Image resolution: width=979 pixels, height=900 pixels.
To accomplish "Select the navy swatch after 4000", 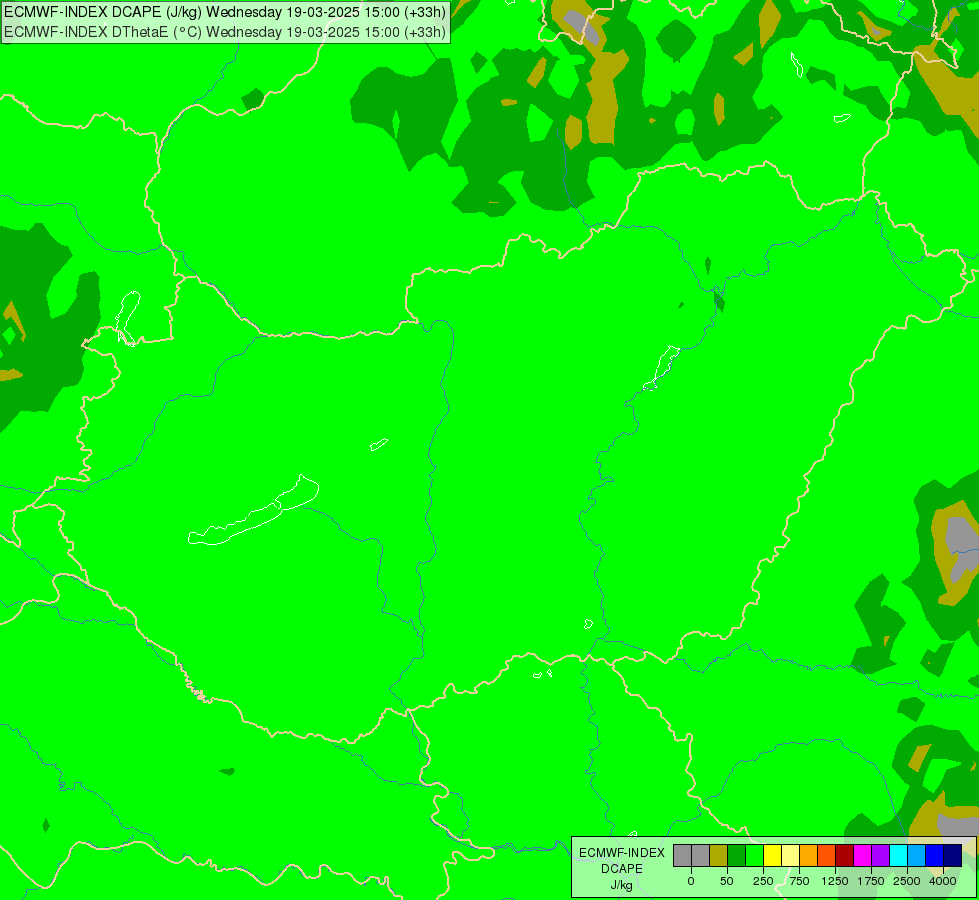I will click(953, 856).
